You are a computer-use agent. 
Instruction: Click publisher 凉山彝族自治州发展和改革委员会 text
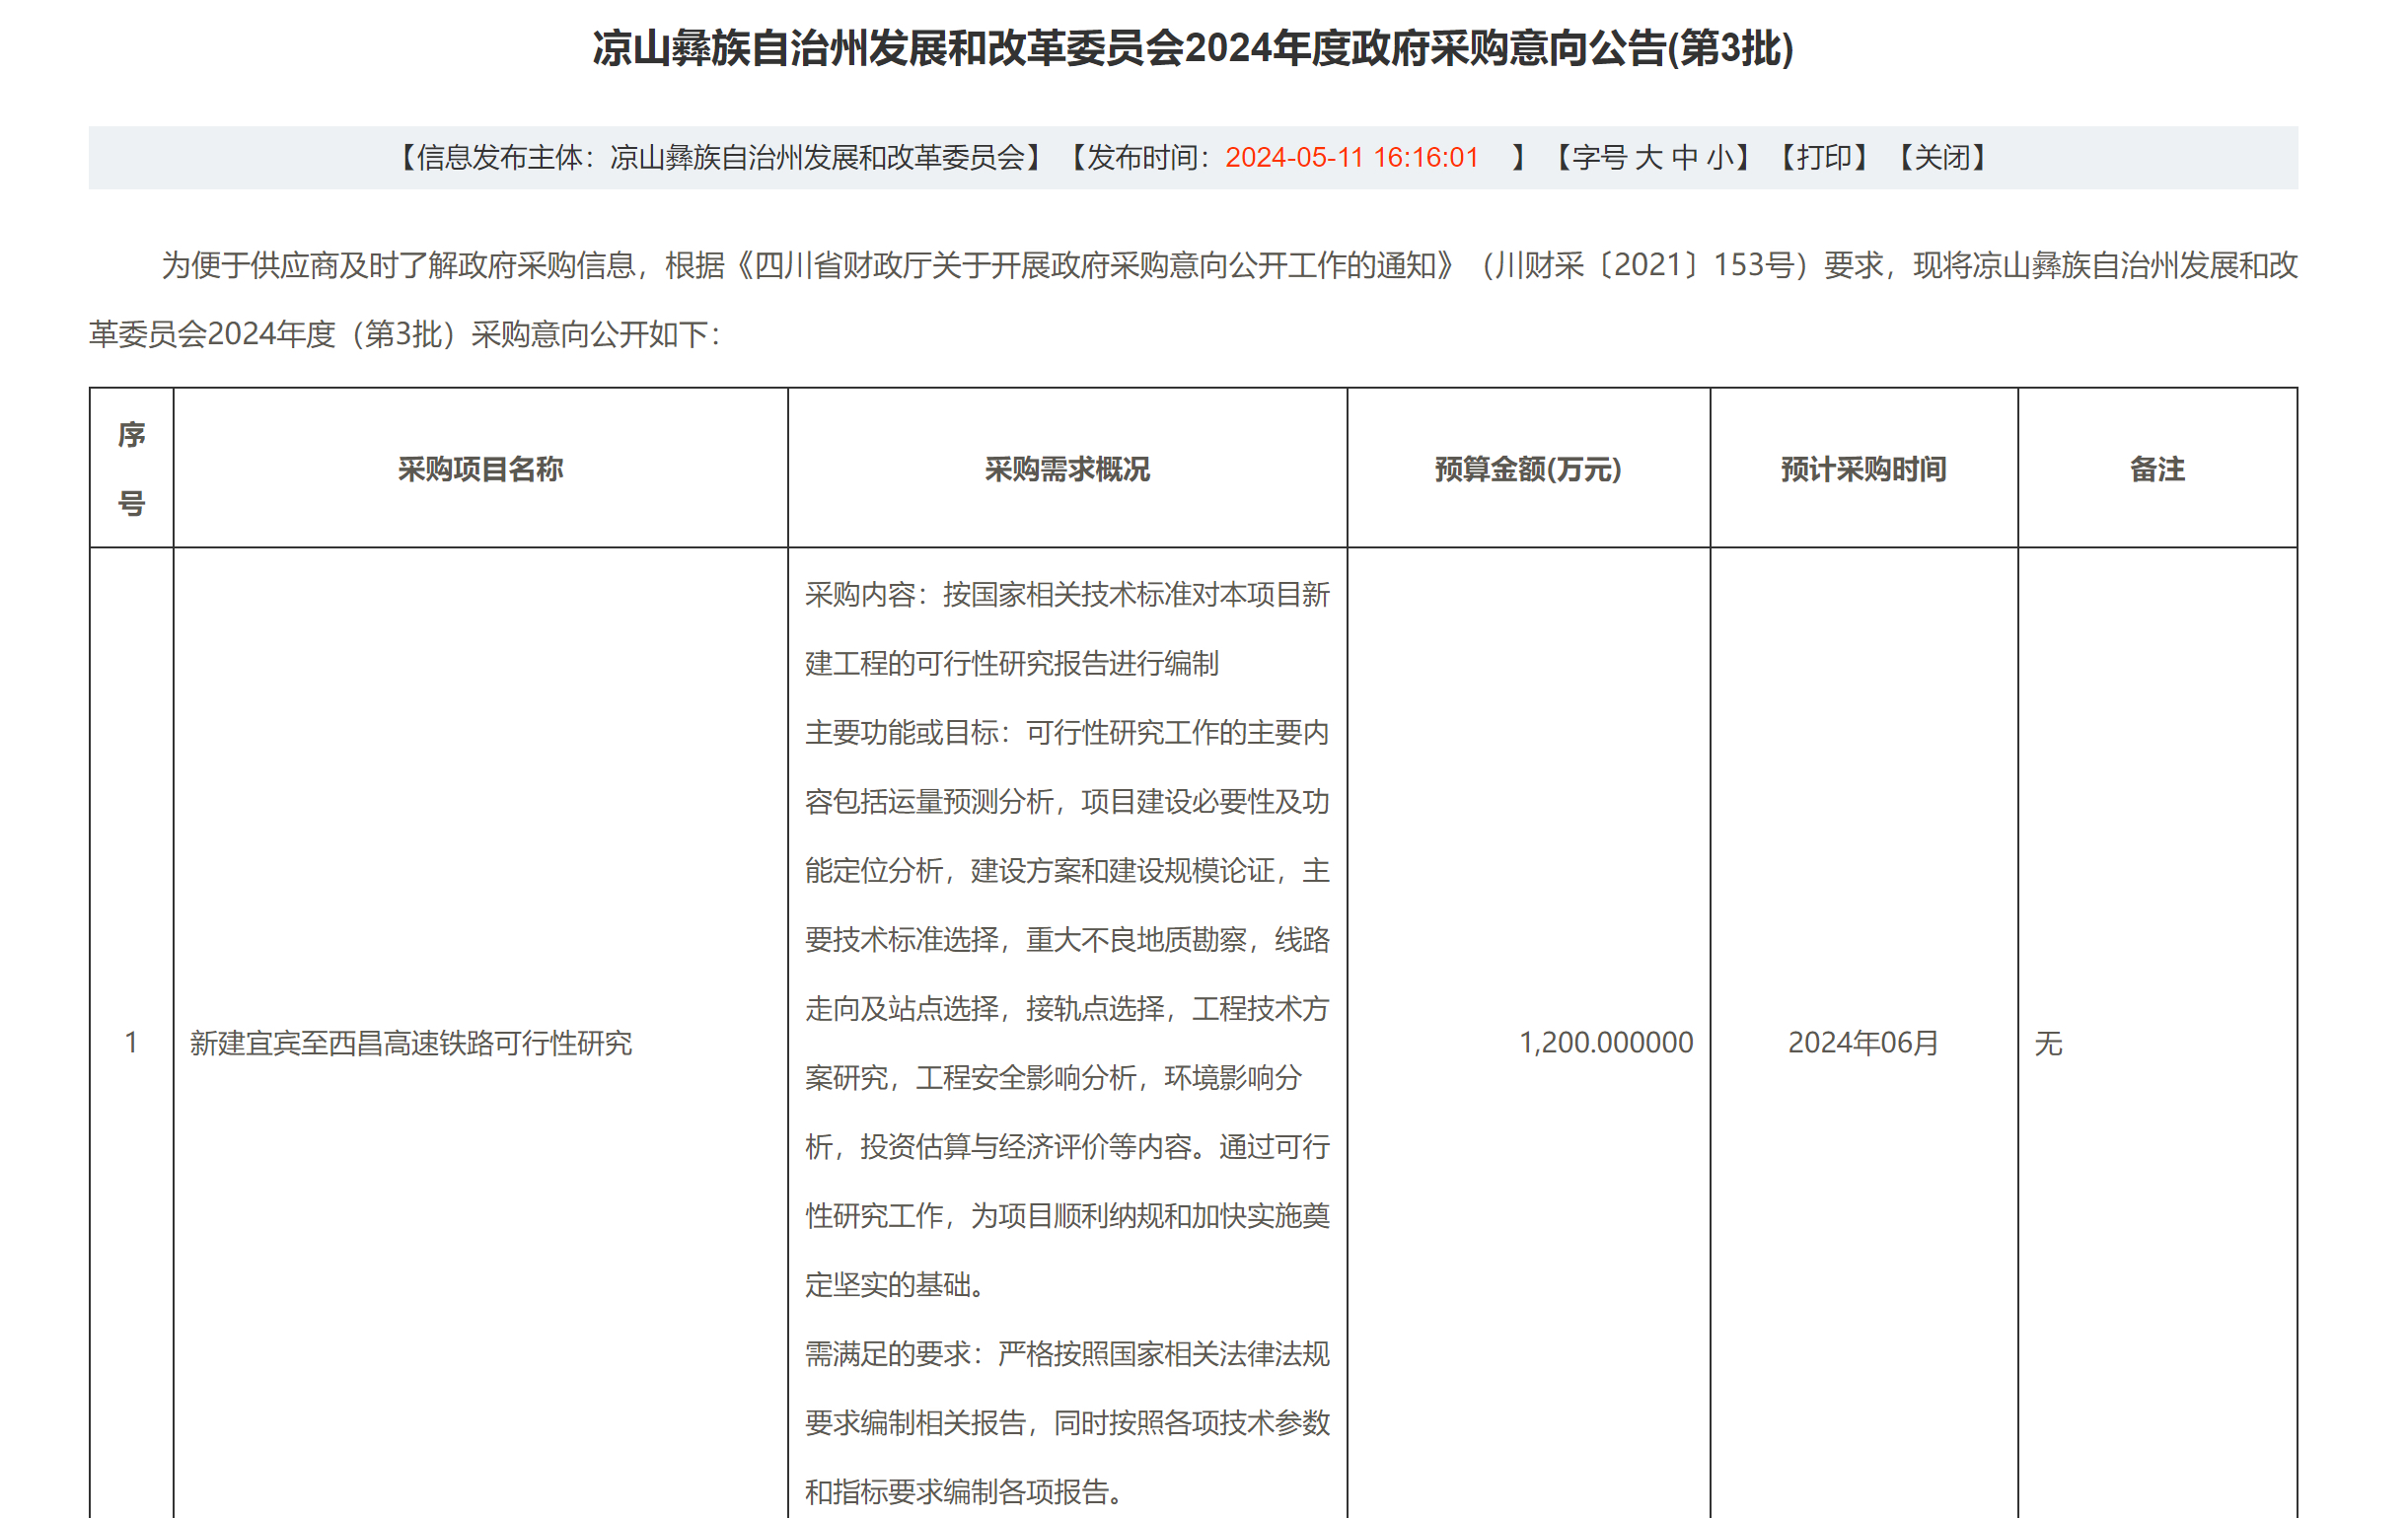[x=818, y=158]
